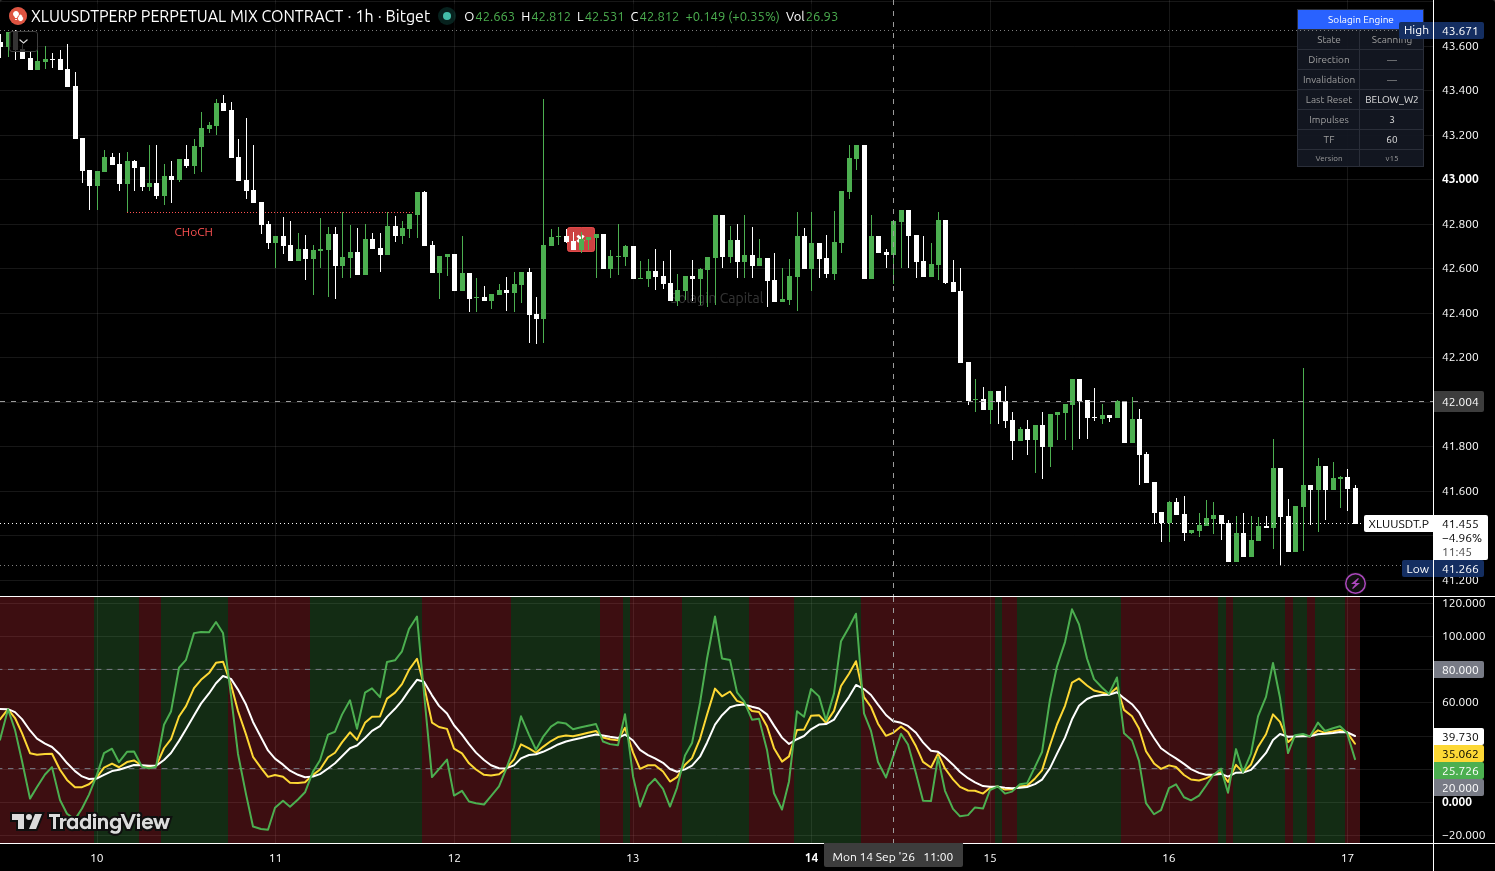Click the green market-open status dot

click(x=446, y=16)
